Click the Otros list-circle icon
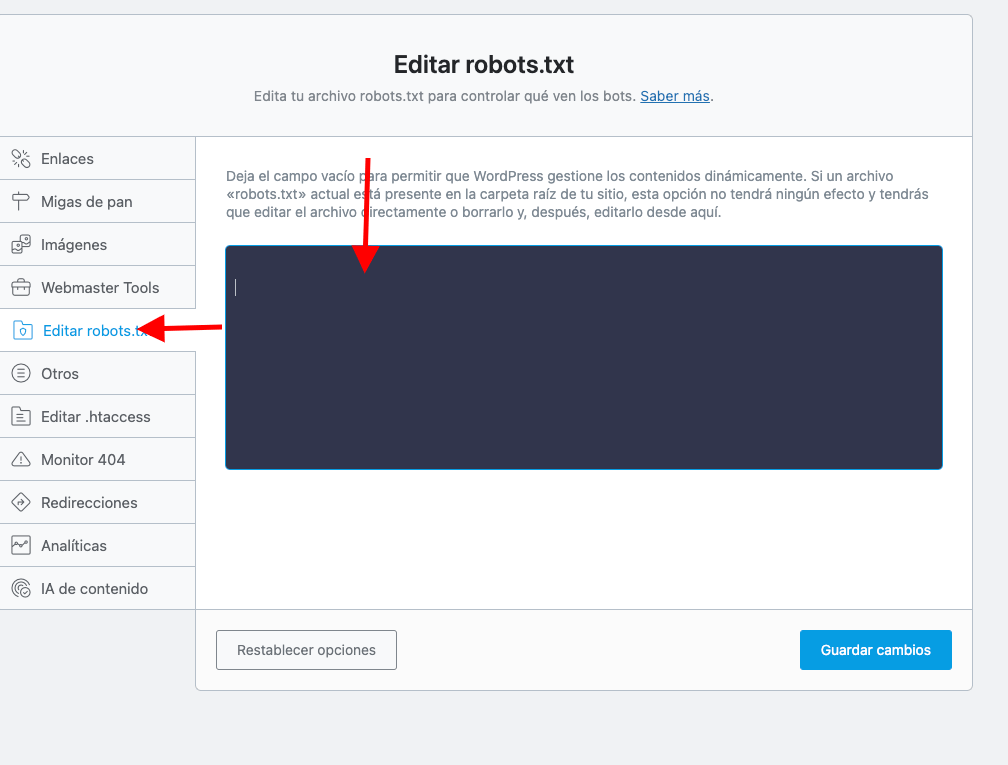 (21, 374)
